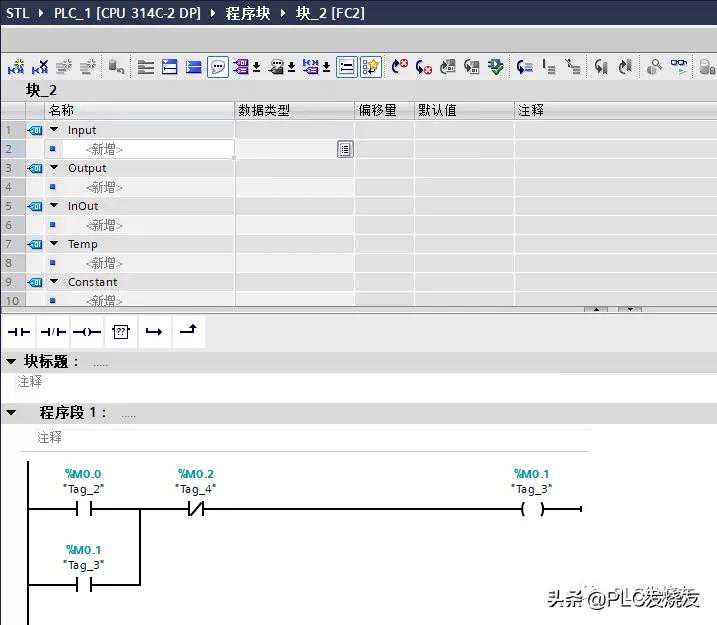Toggle the speech-bubble comment display button
717x625 pixels.
click(217, 67)
